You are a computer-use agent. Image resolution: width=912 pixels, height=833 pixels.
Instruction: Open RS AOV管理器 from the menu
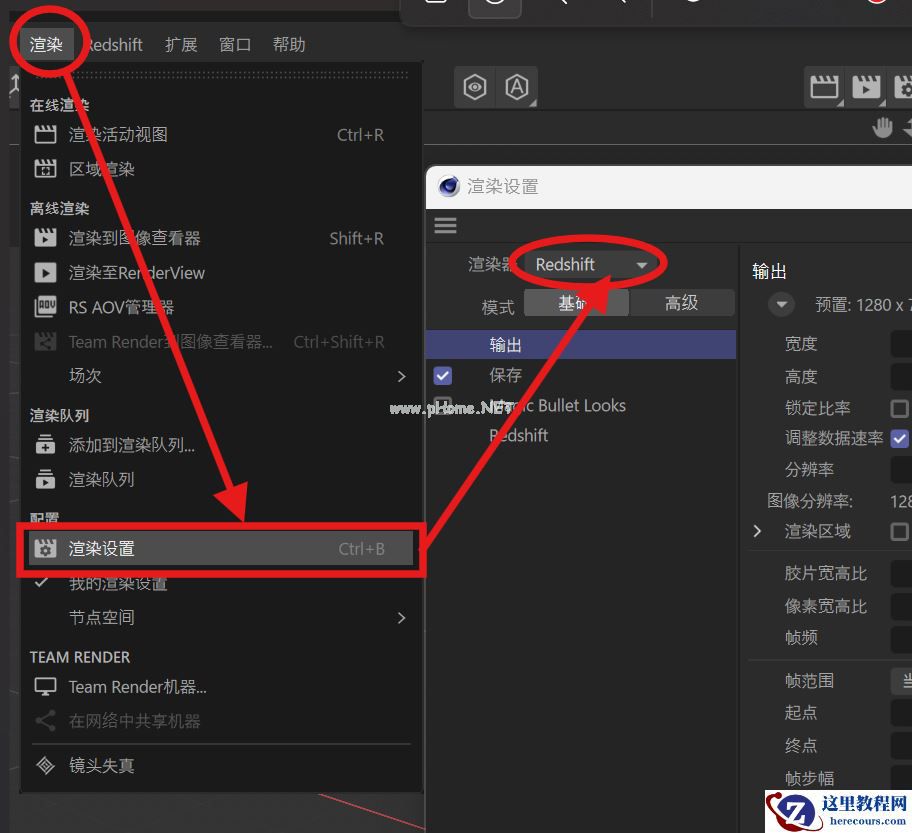pos(221,307)
